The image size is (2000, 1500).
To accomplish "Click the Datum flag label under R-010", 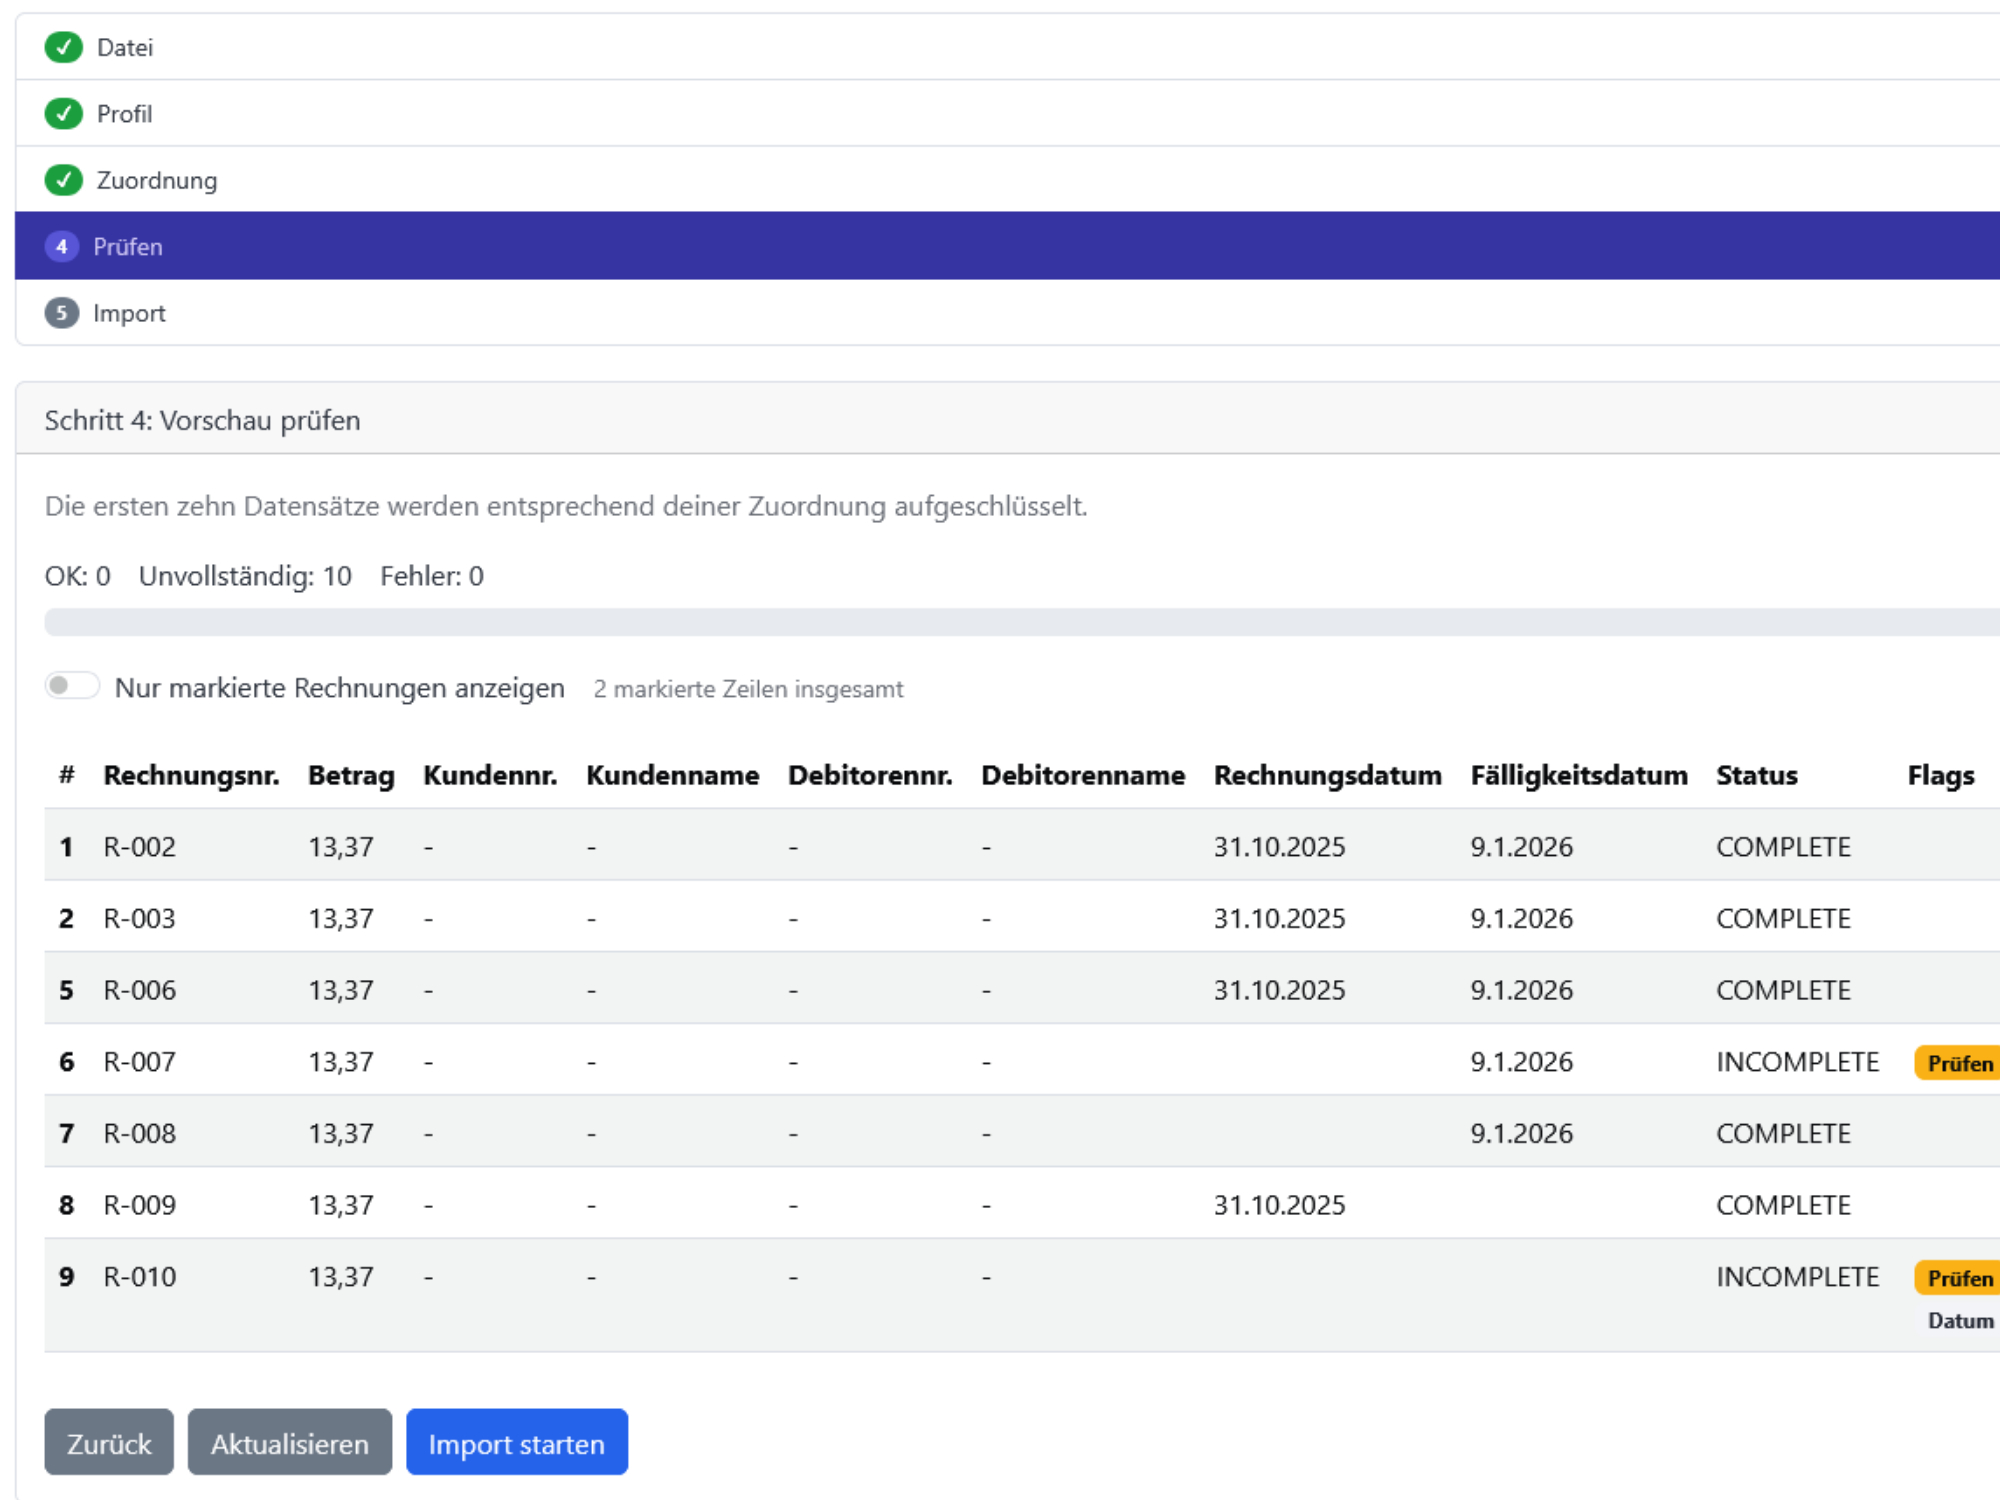I will (1961, 1321).
